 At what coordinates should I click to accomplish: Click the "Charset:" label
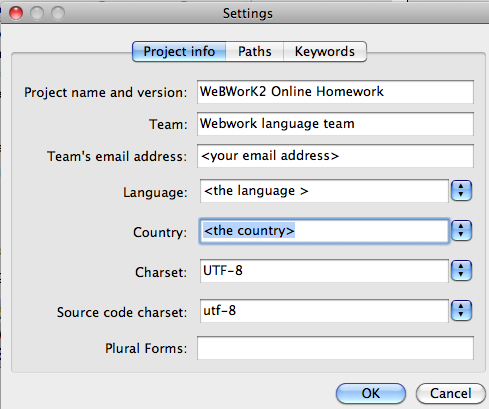coord(161,272)
